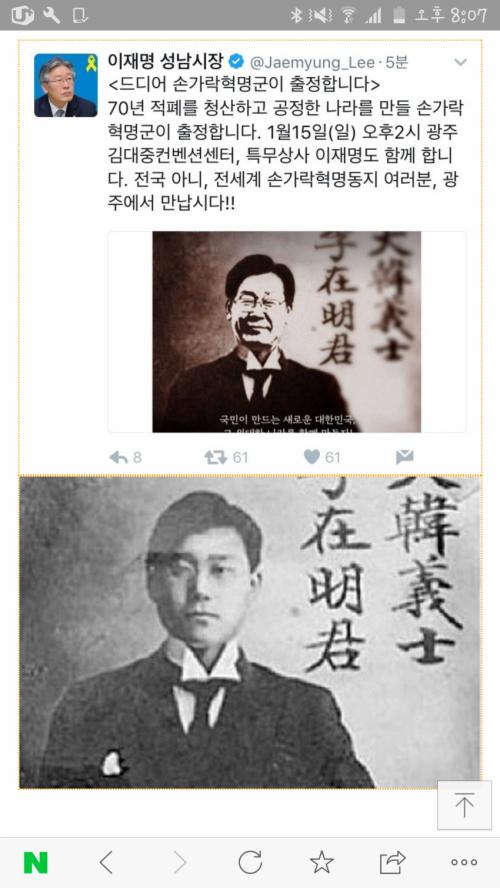Open the black-and-white original portrait photo
Viewport: 500px width, 888px height.
250,632
